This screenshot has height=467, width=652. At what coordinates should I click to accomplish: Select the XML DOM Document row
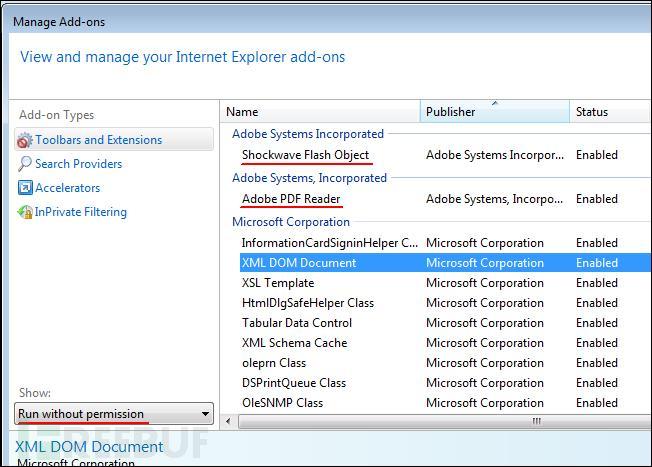click(445, 263)
